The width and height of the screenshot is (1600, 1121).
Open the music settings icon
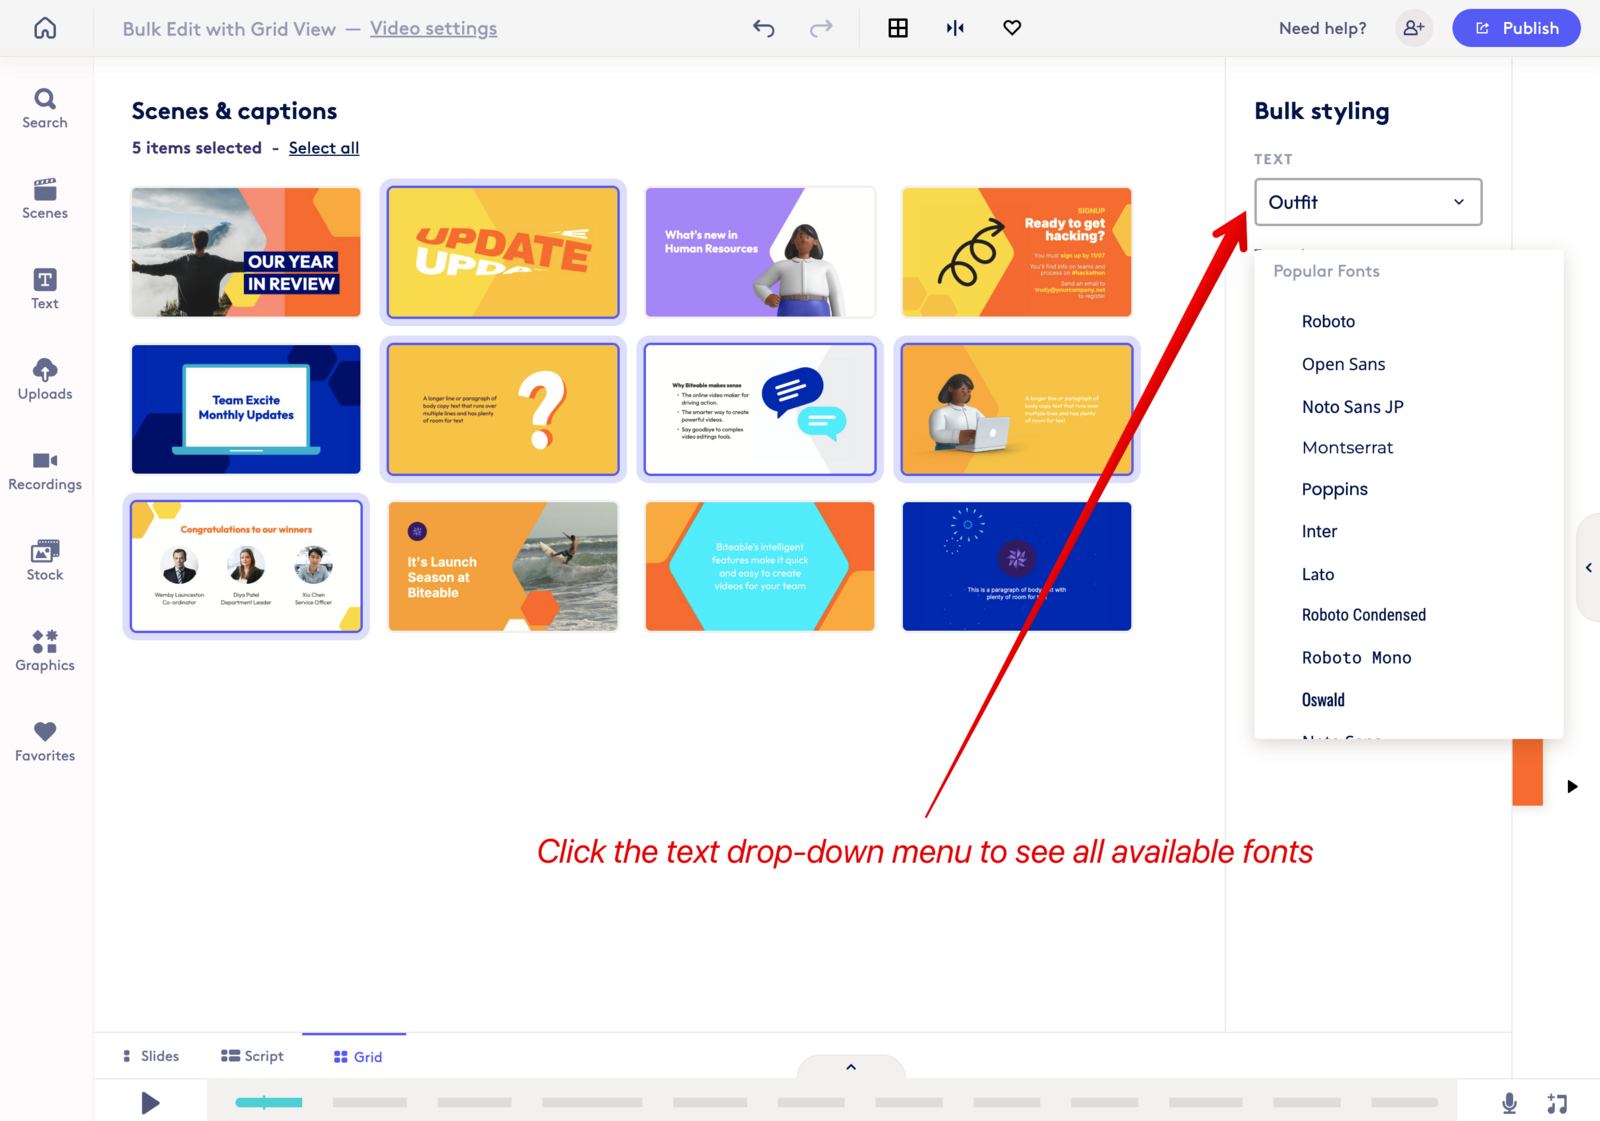(x=1557, y=1103)
